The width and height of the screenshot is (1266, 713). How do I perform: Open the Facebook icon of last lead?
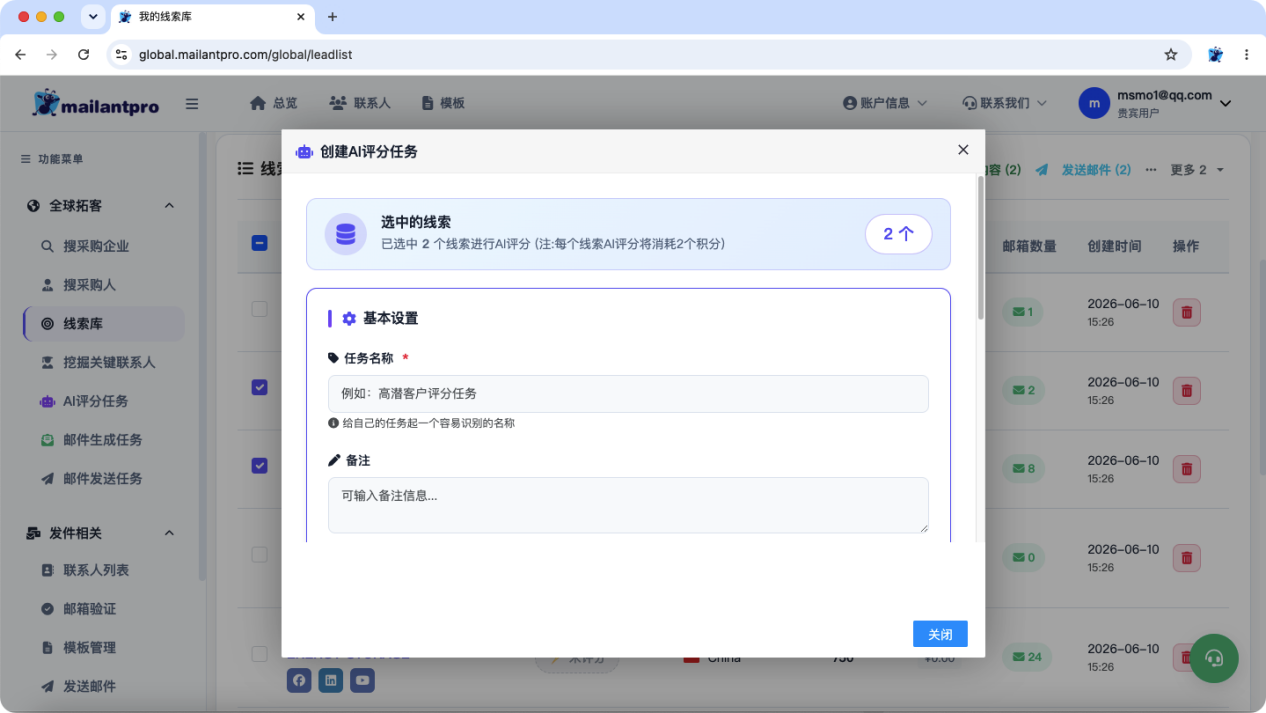[299, 681]
